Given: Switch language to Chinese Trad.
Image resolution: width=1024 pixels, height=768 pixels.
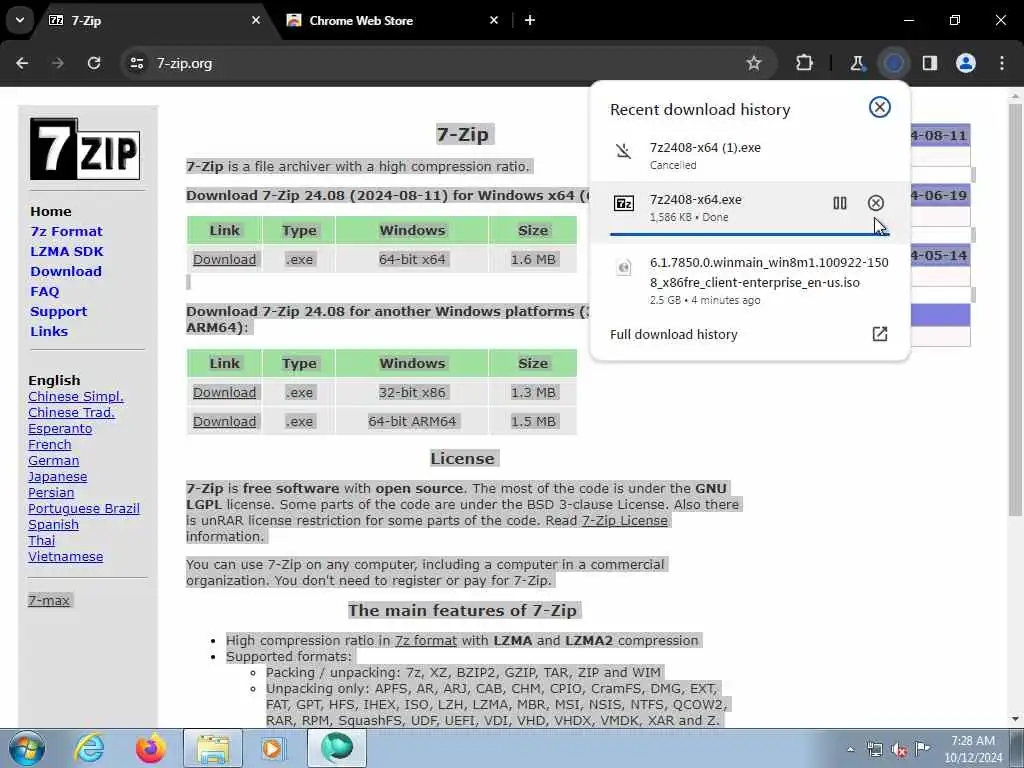Looking at the screenshot, I should [71, 413].
